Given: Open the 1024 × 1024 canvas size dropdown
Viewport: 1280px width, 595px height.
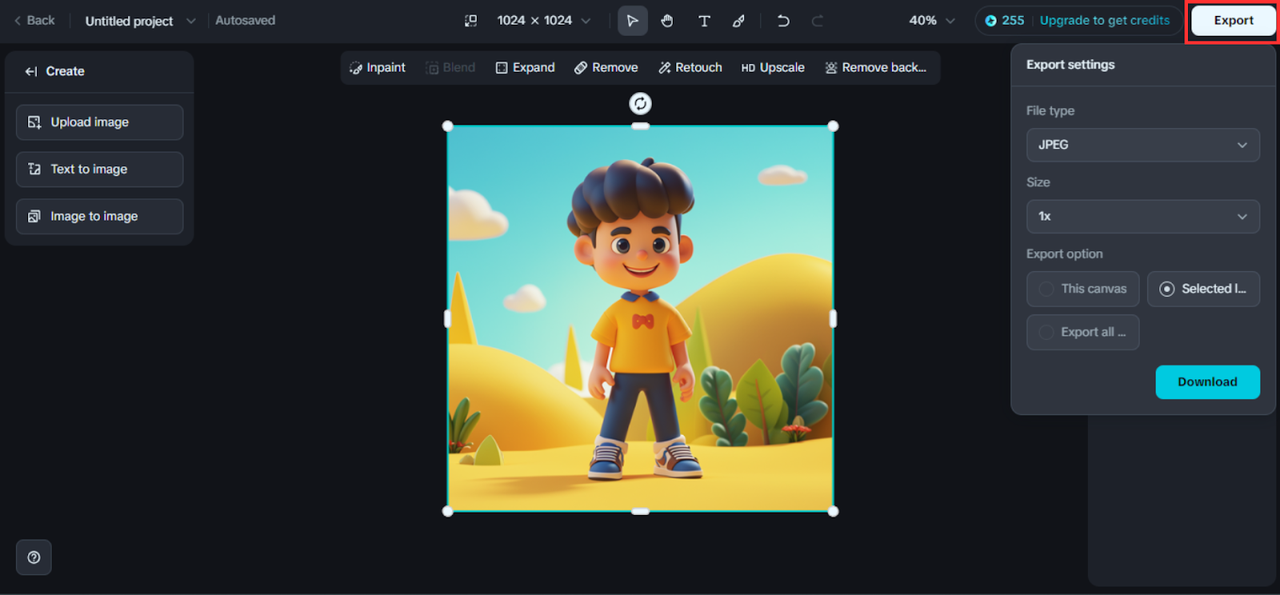Looking at the screenshot, I should coord(544,20).
